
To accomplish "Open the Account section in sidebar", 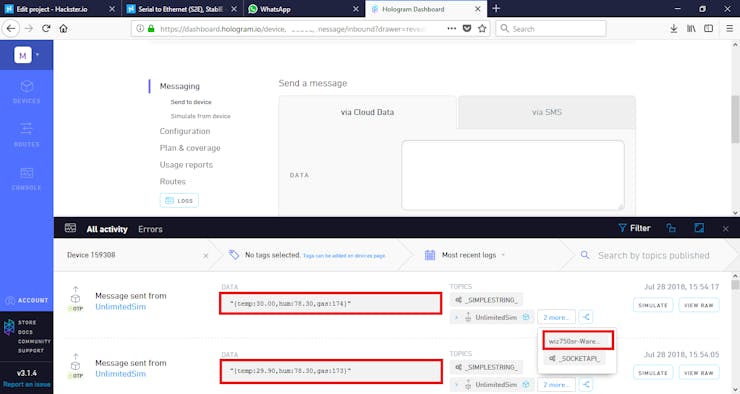I will pos(27,300).
